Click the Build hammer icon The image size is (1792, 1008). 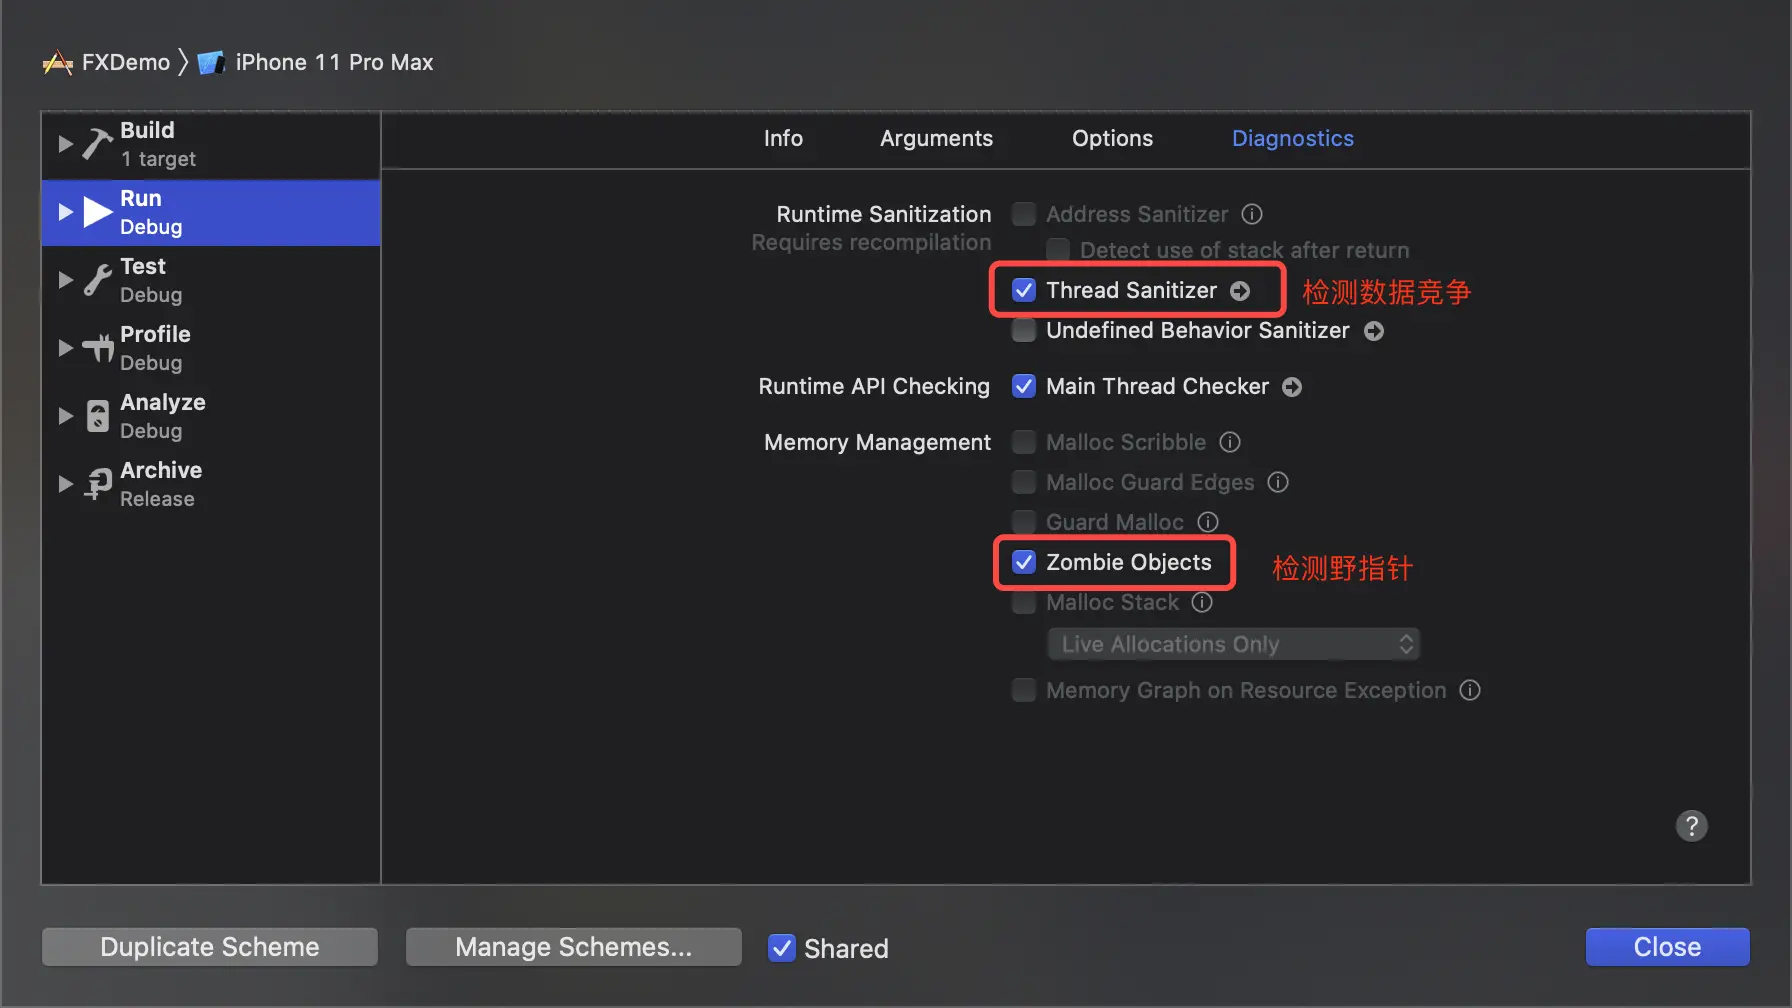coord(97,144)
